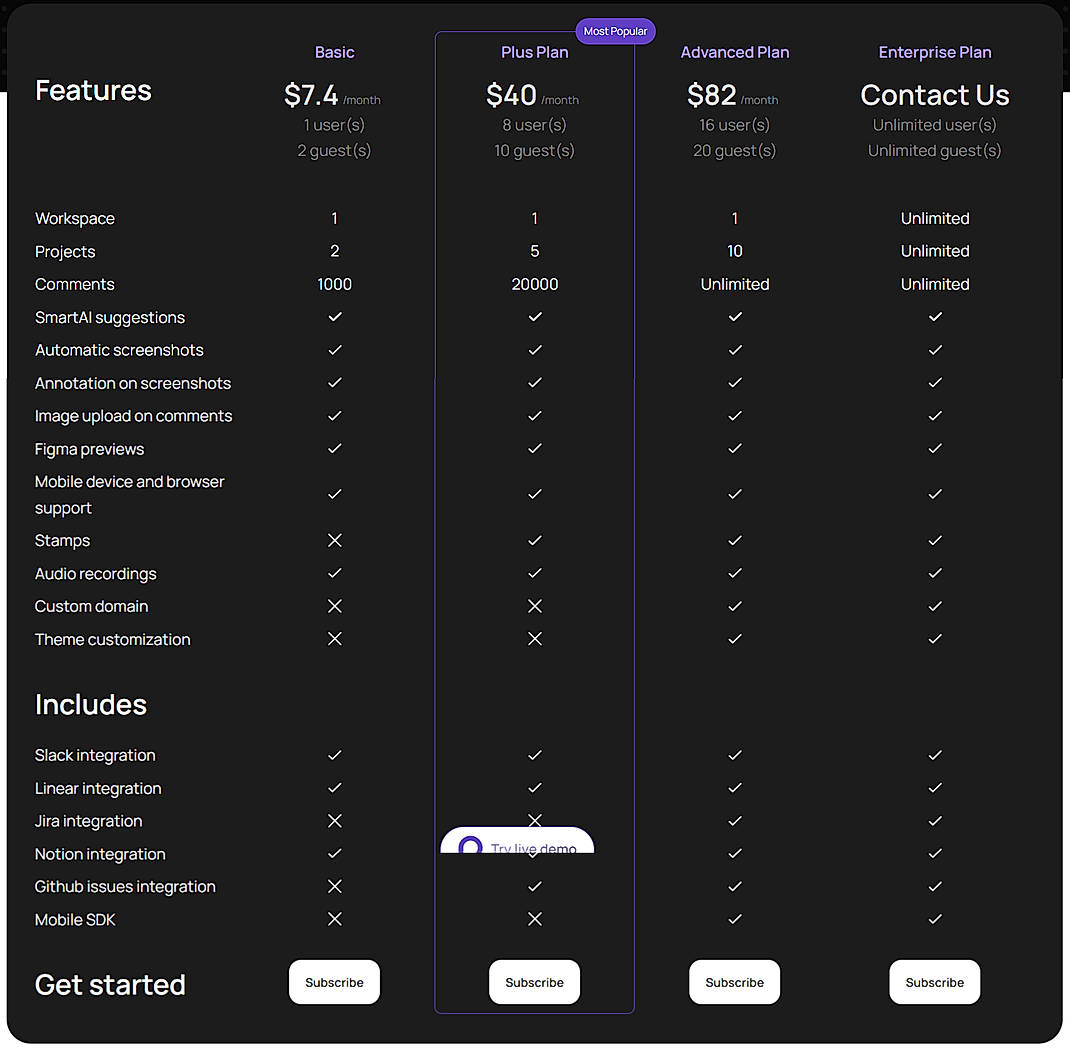
Task: Click the SmartAI suggestions feature label
Action: click(110, 317)
